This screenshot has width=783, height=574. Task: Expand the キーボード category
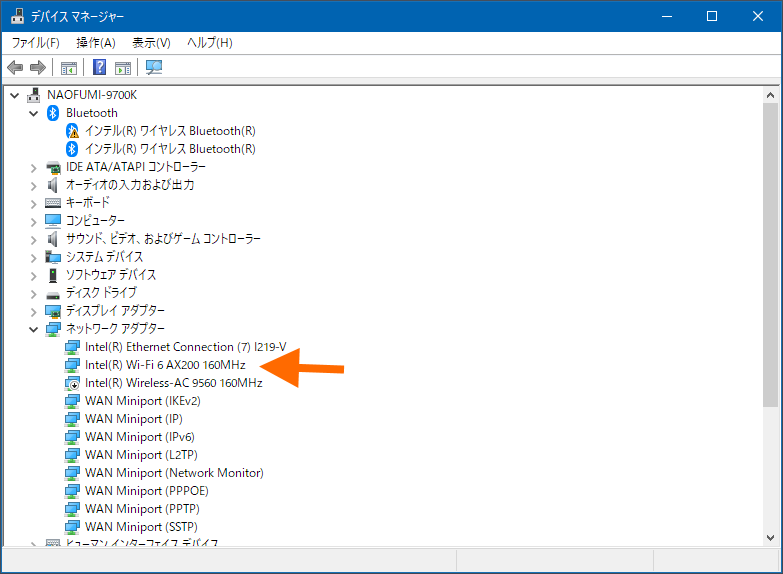pyautogui.click(x=33, y=204)
